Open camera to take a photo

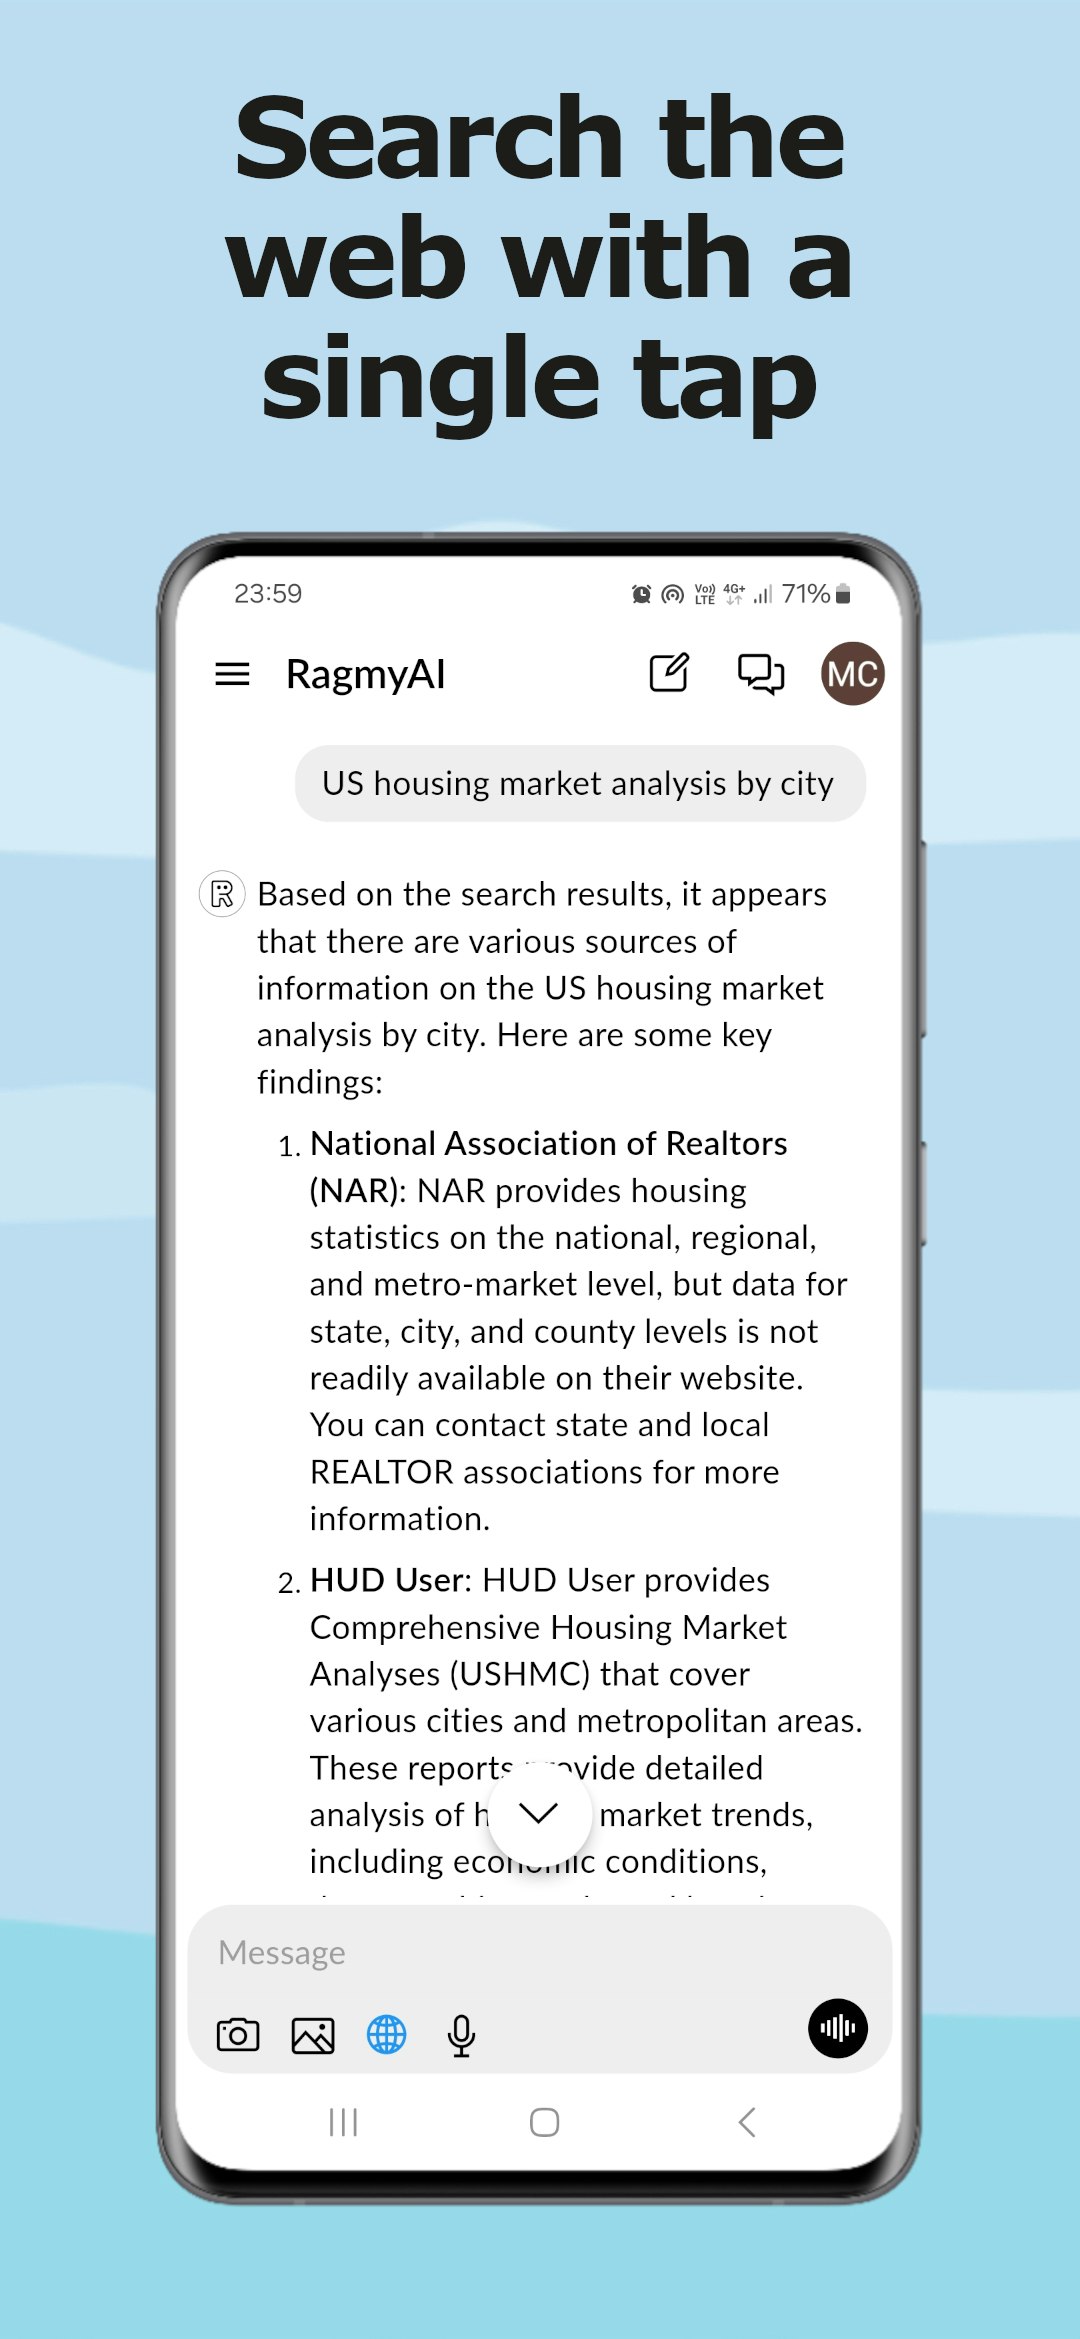(238, 2034)
